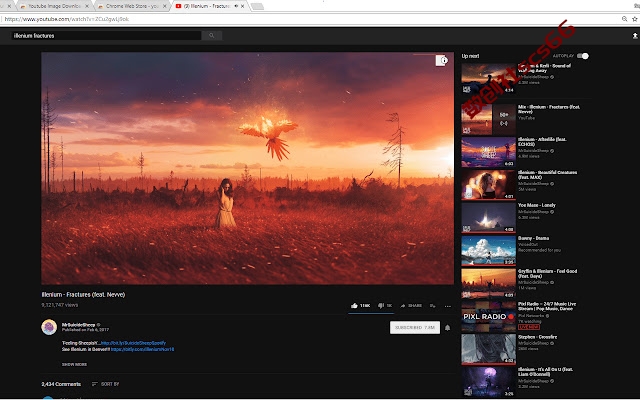Click the video view count text
The width and height of the screenshot is (640, 400).
[x=60, y=305]
